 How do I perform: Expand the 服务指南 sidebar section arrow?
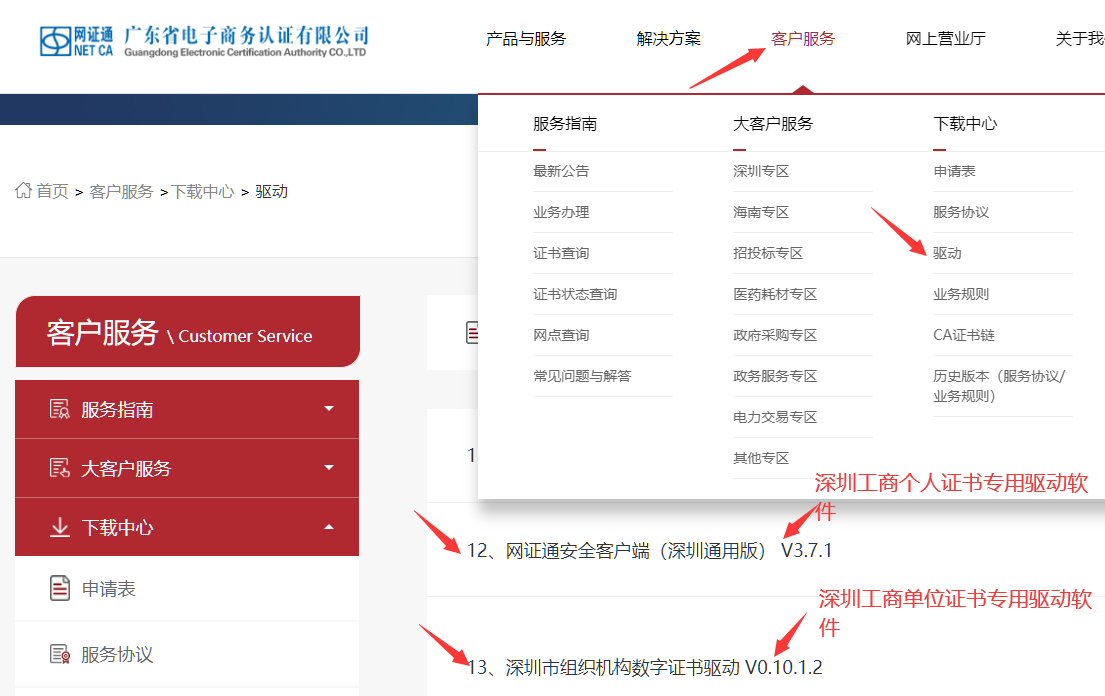[329, 409]
